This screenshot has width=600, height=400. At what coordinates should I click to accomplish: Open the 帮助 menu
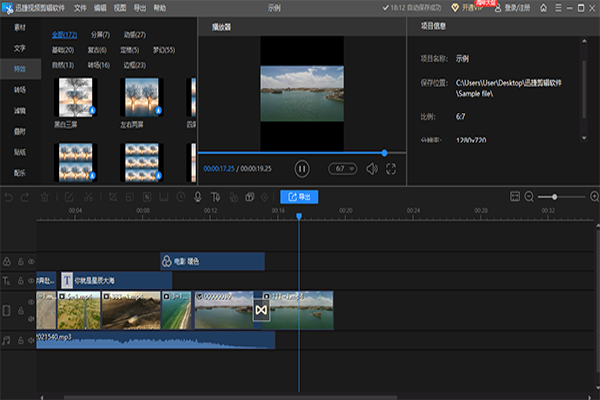click(x=160, y=6)
